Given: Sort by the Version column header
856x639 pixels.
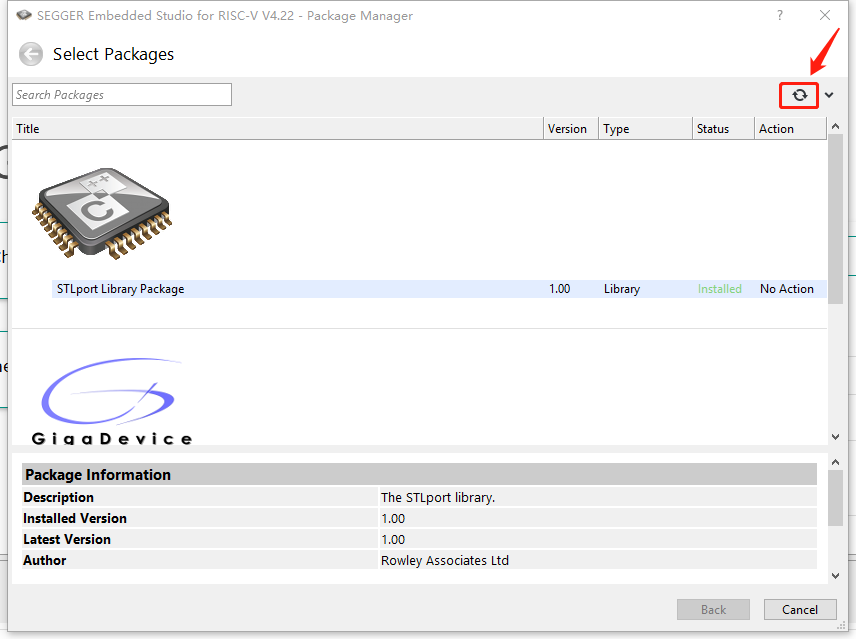Looking at the screenshot, I should coord(571,129).
